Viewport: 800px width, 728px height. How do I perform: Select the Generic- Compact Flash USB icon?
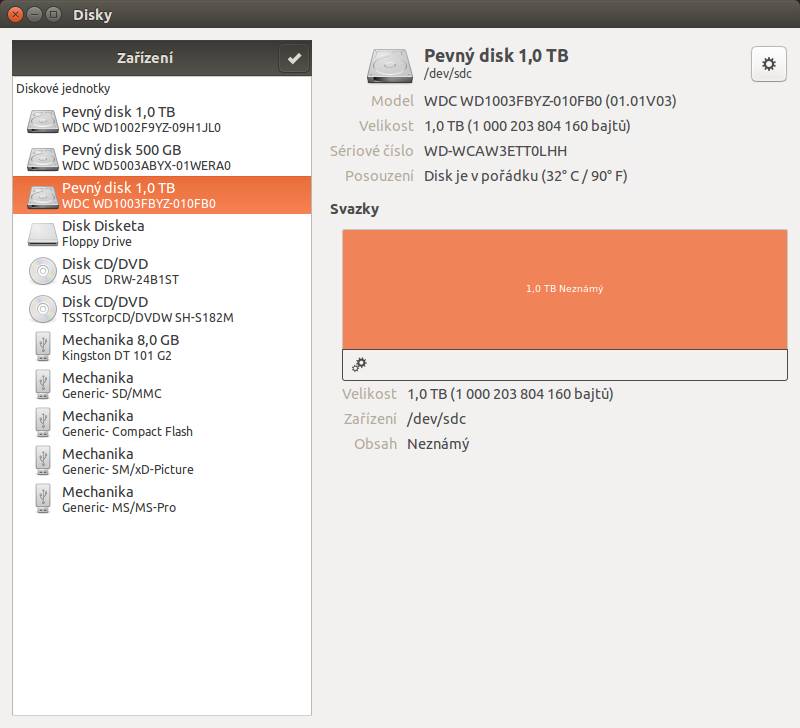pos(43,423)
